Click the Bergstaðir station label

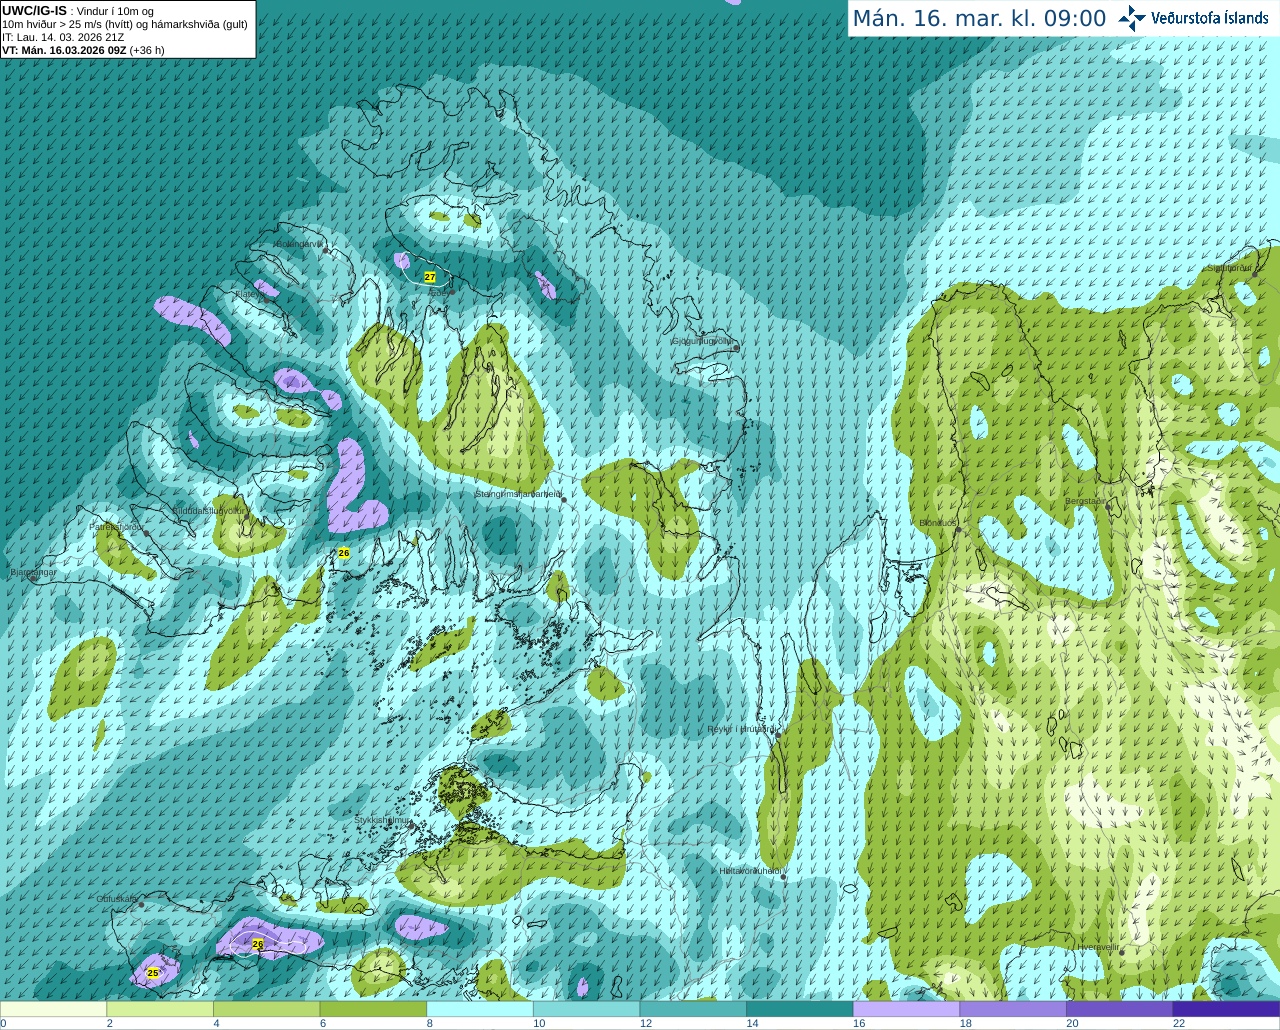pyautogui.click(x=1086, y=501)
